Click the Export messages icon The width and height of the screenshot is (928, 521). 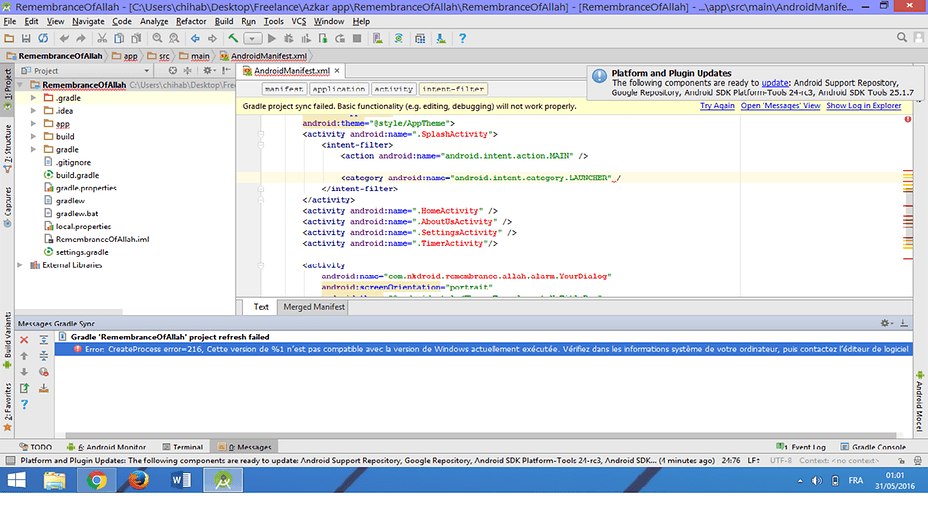pyautogui.click(x=24, y=388)
